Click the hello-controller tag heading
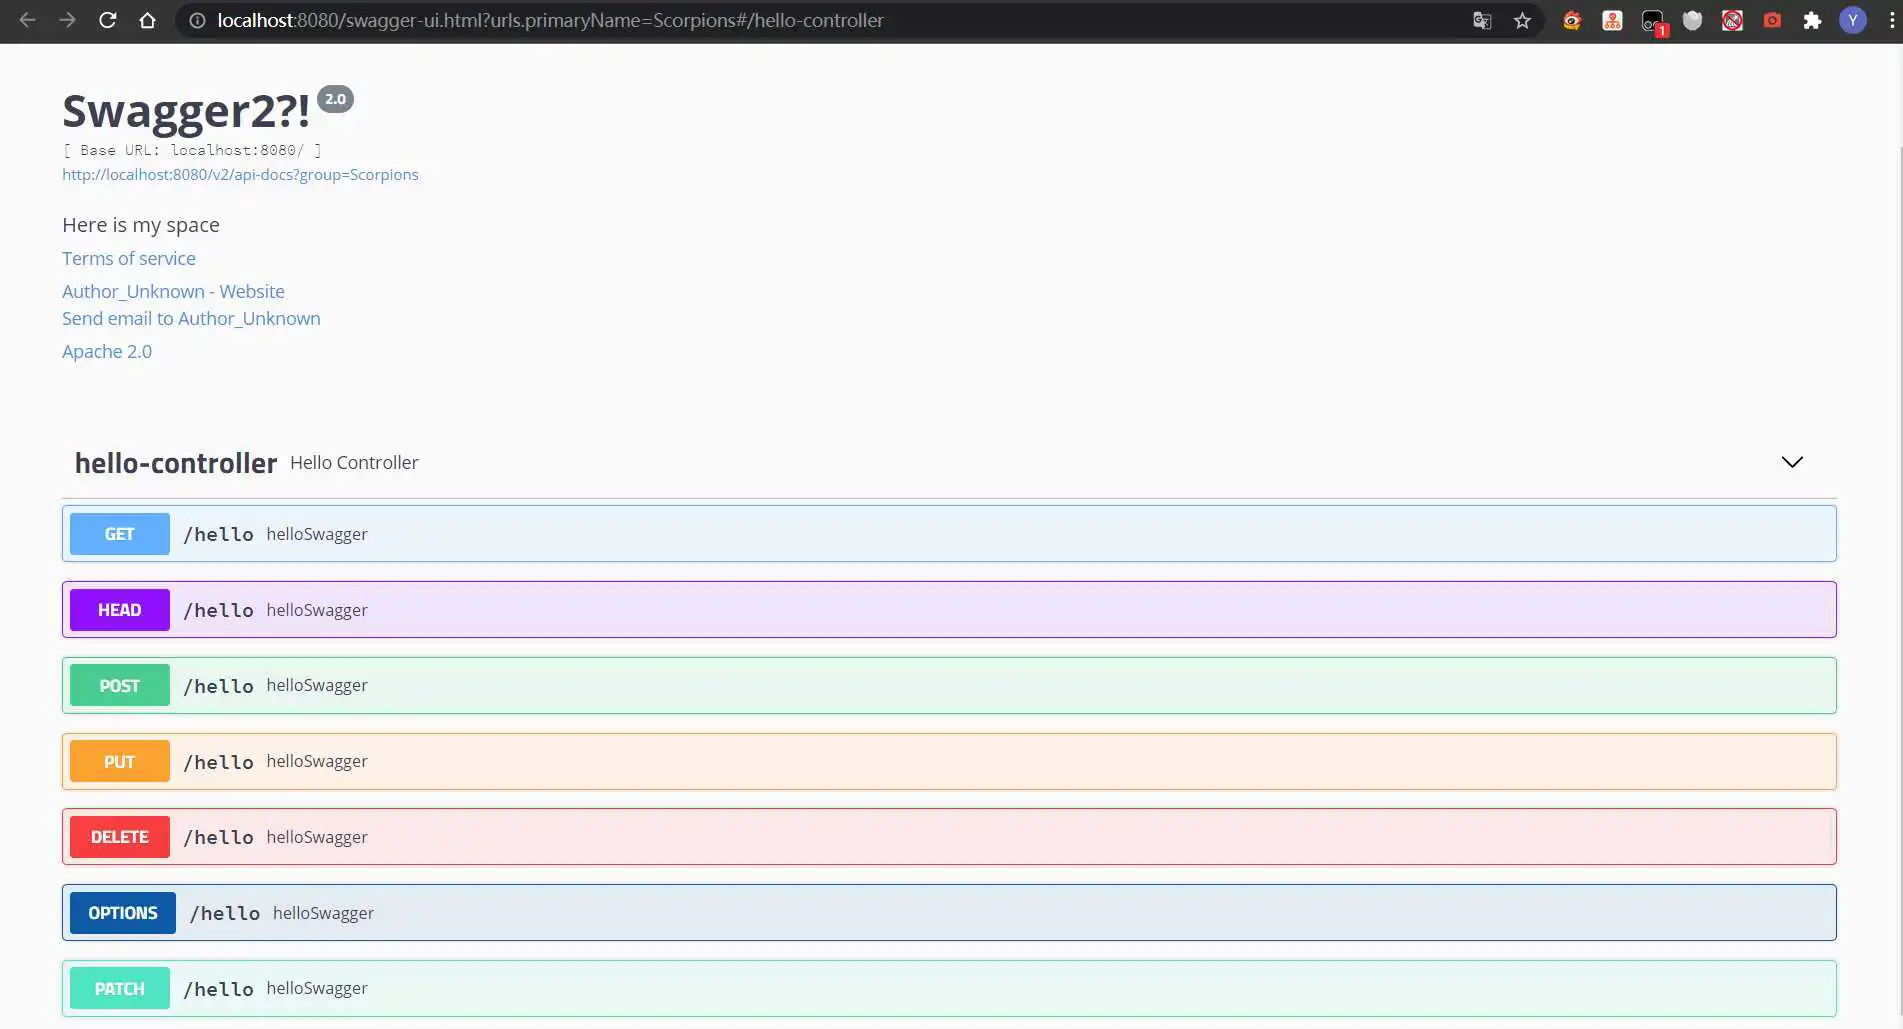 point(176,463)
